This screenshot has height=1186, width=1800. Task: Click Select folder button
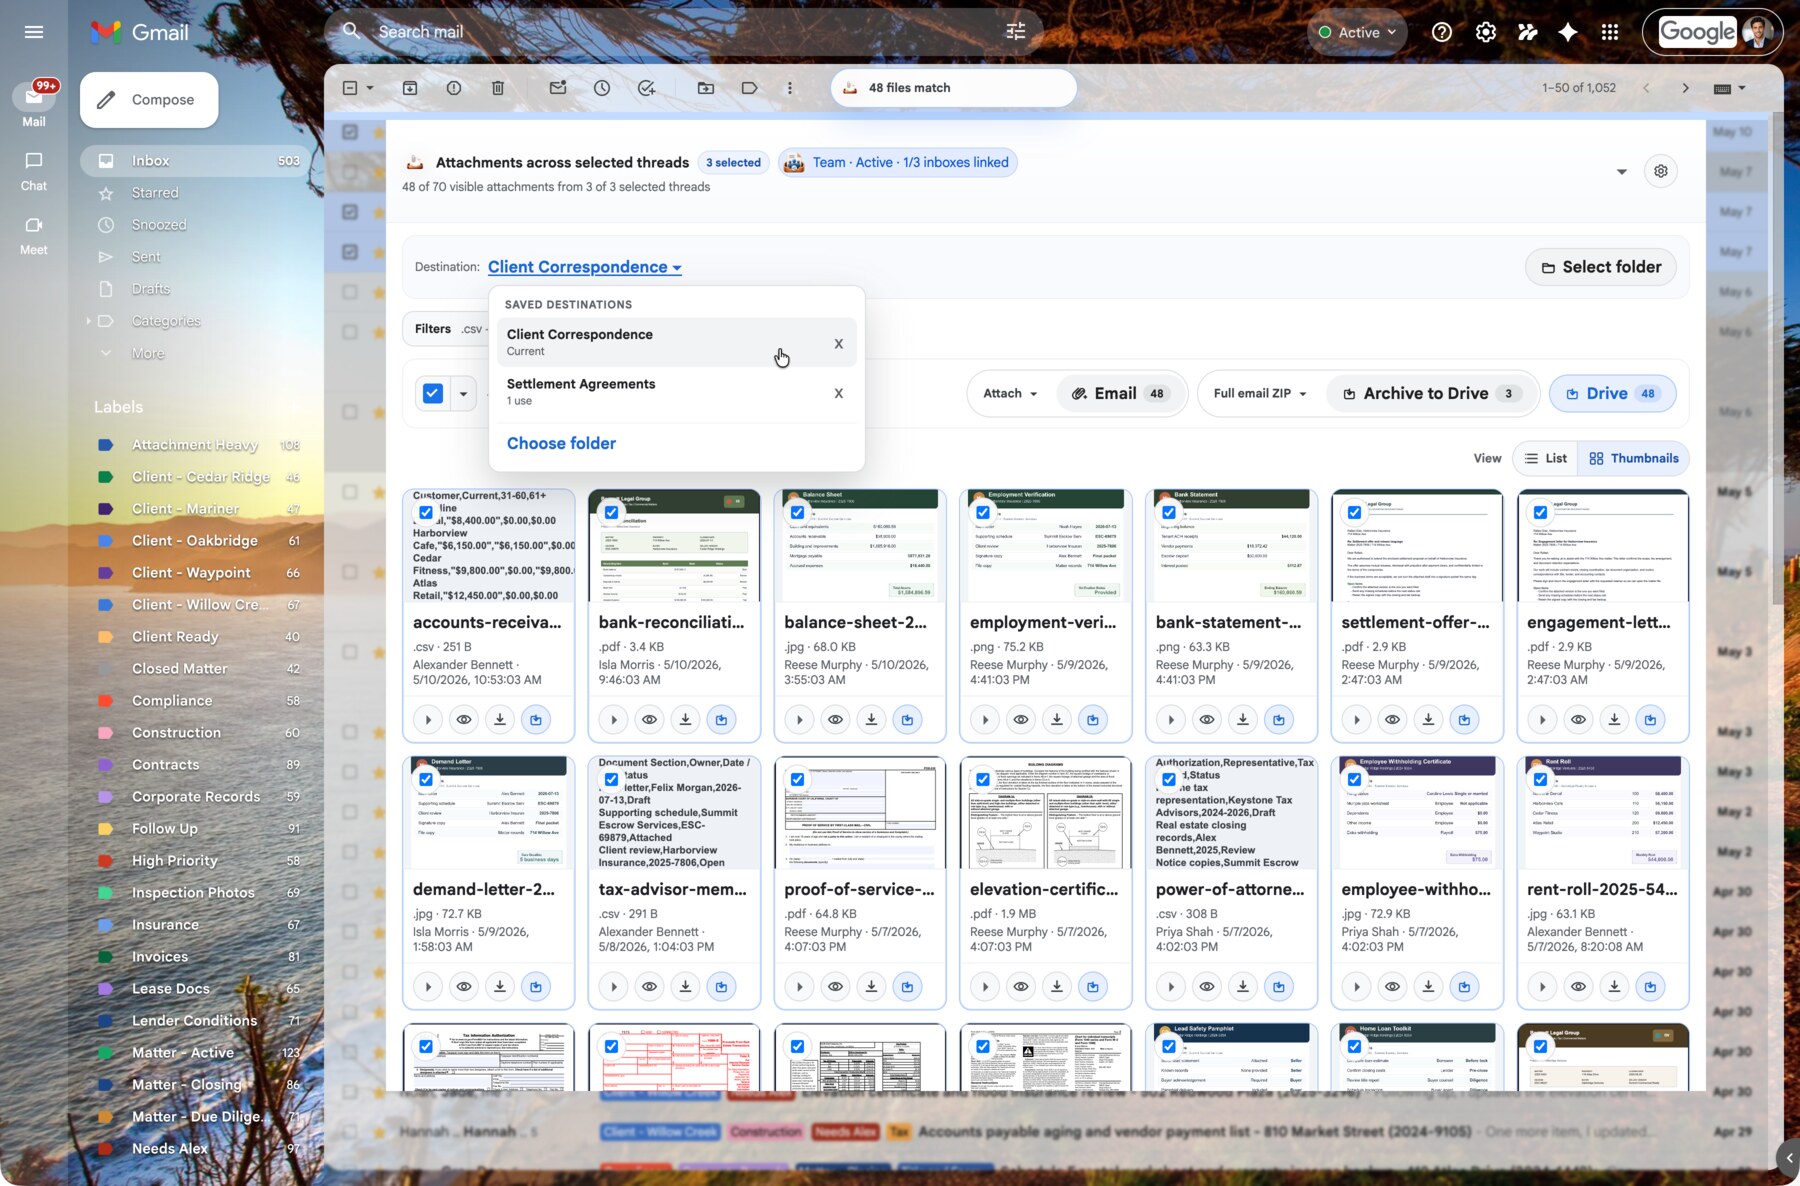1601,267
